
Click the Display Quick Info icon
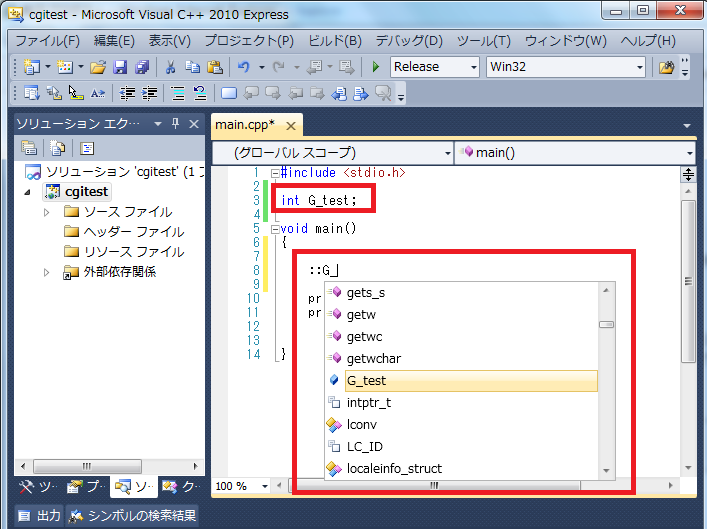click(x=76, y=93)
